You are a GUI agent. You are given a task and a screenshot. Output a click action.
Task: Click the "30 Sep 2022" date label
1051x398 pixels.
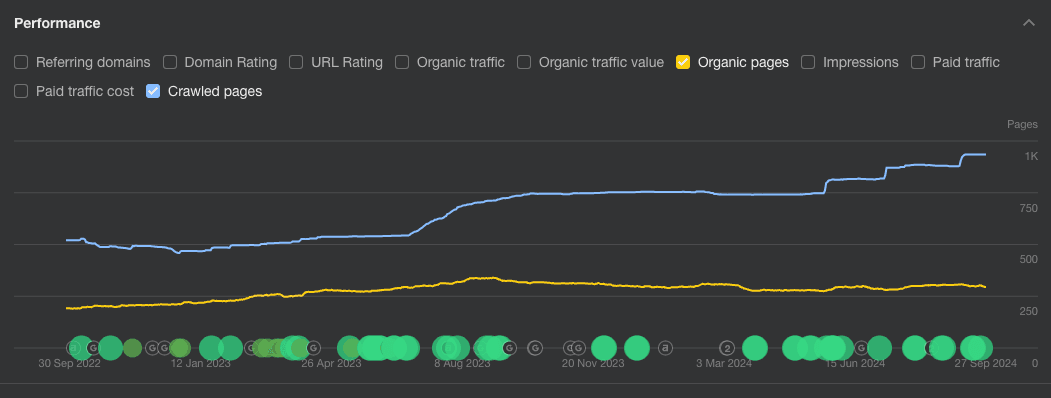coord(70,364)
